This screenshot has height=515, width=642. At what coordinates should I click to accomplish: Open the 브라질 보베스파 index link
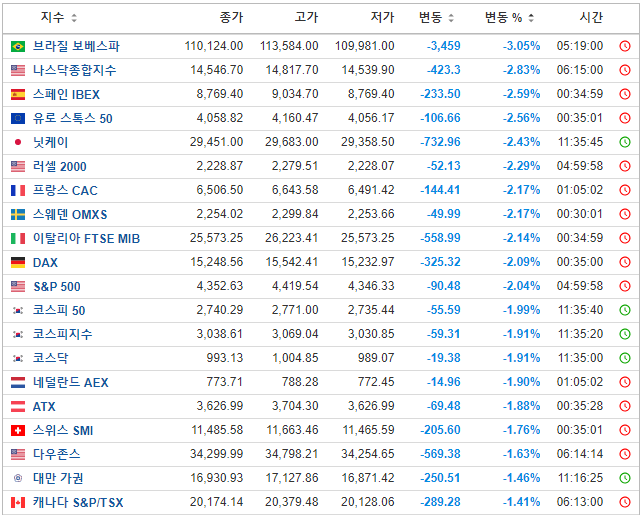click(x=76, y=46)
